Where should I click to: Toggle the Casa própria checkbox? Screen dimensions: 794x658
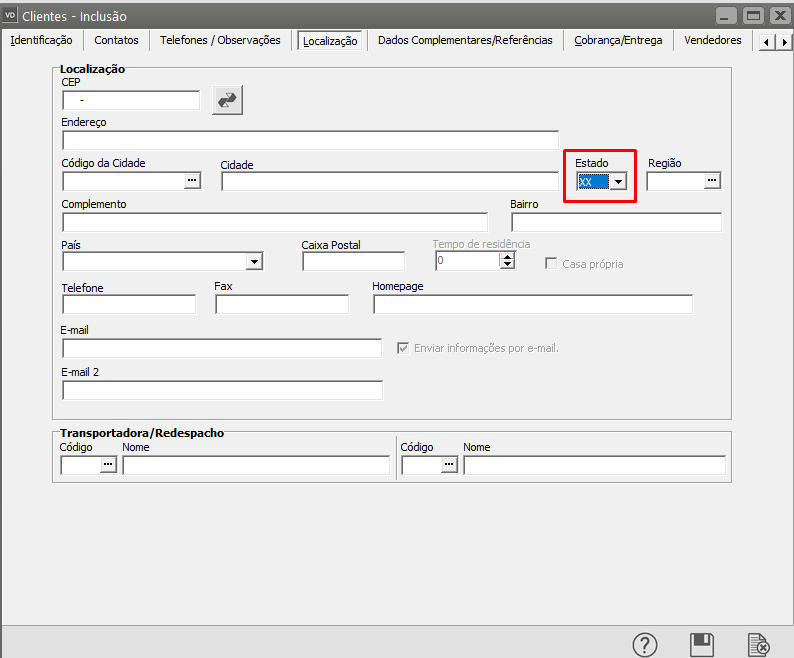coord(551,263)
